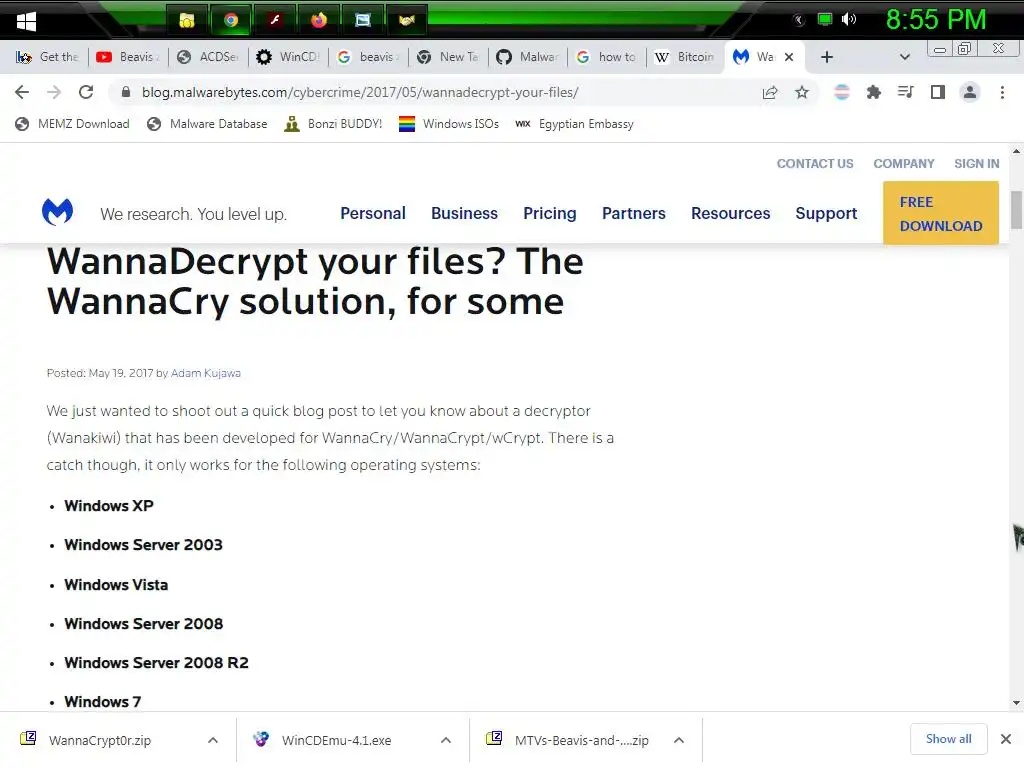Go forward with the arrow button
This screenshot has height=768, width=1024.
pos(54,92)
